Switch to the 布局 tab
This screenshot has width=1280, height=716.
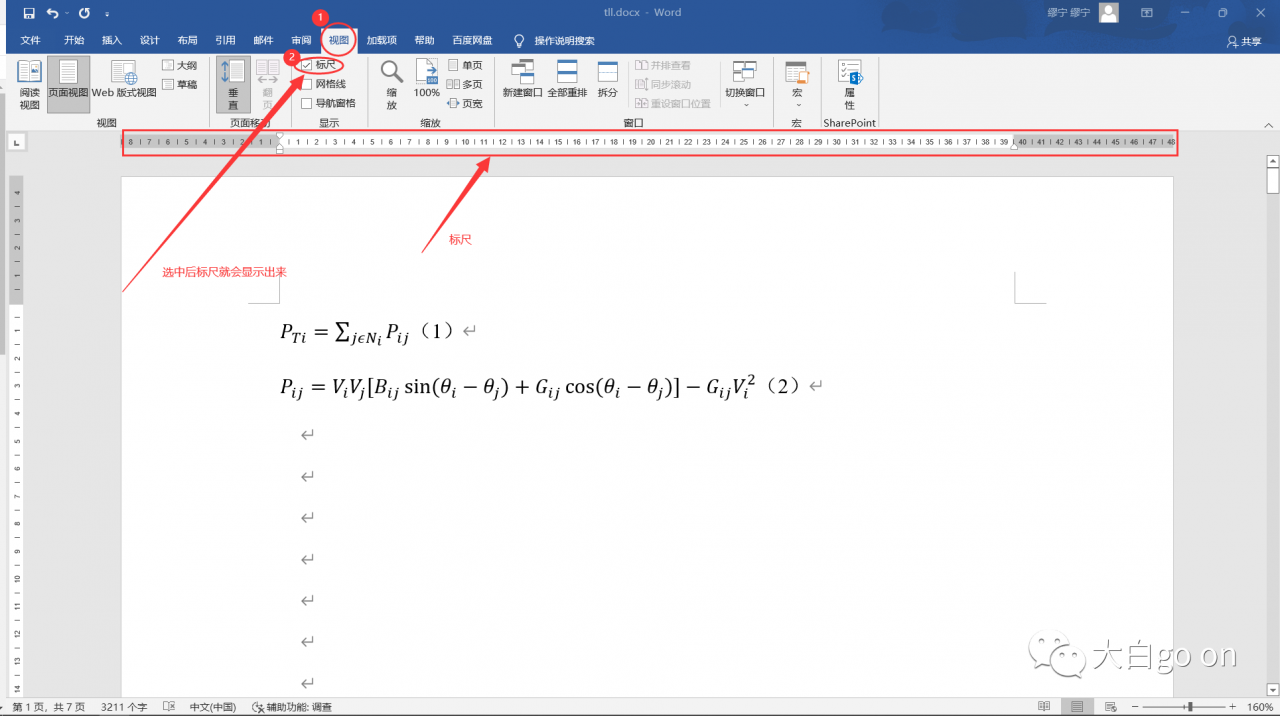coord(188,41)
